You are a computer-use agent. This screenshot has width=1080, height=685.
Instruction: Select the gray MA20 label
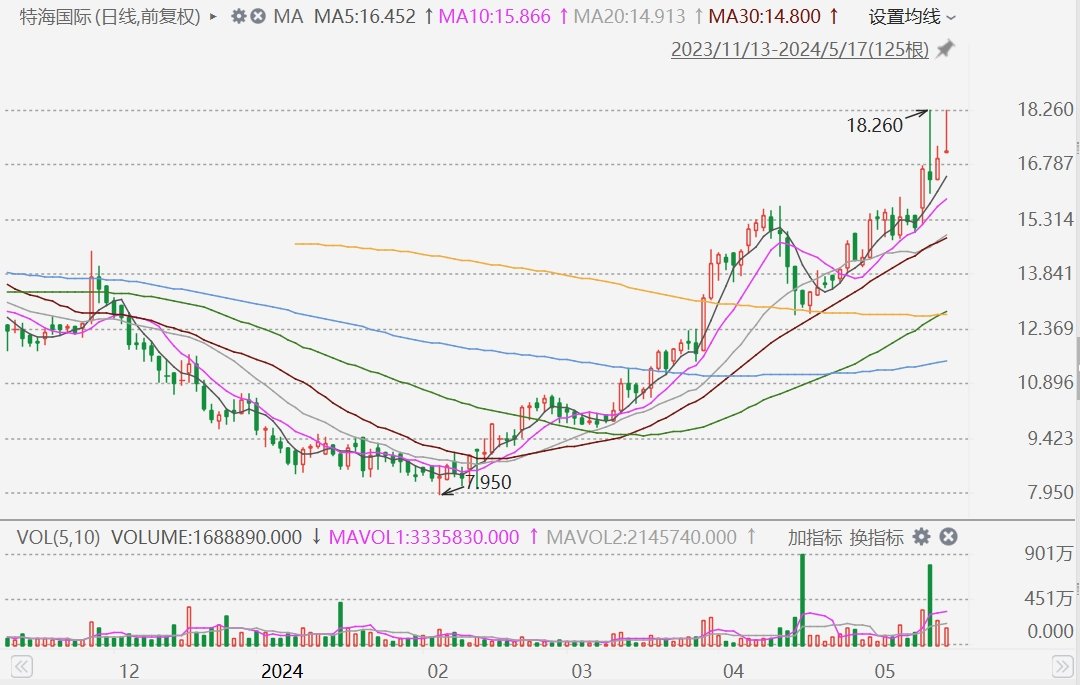click(x=630, y=17)
